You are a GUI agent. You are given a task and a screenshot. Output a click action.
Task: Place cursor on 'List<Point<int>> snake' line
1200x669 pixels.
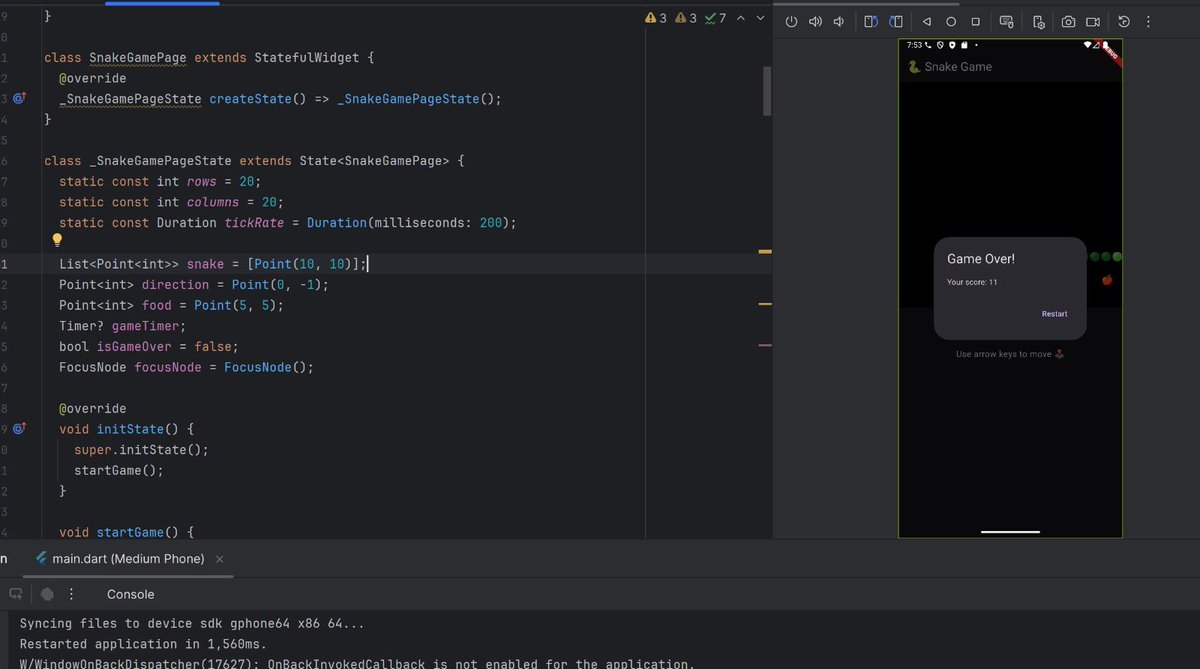point(214,264)
